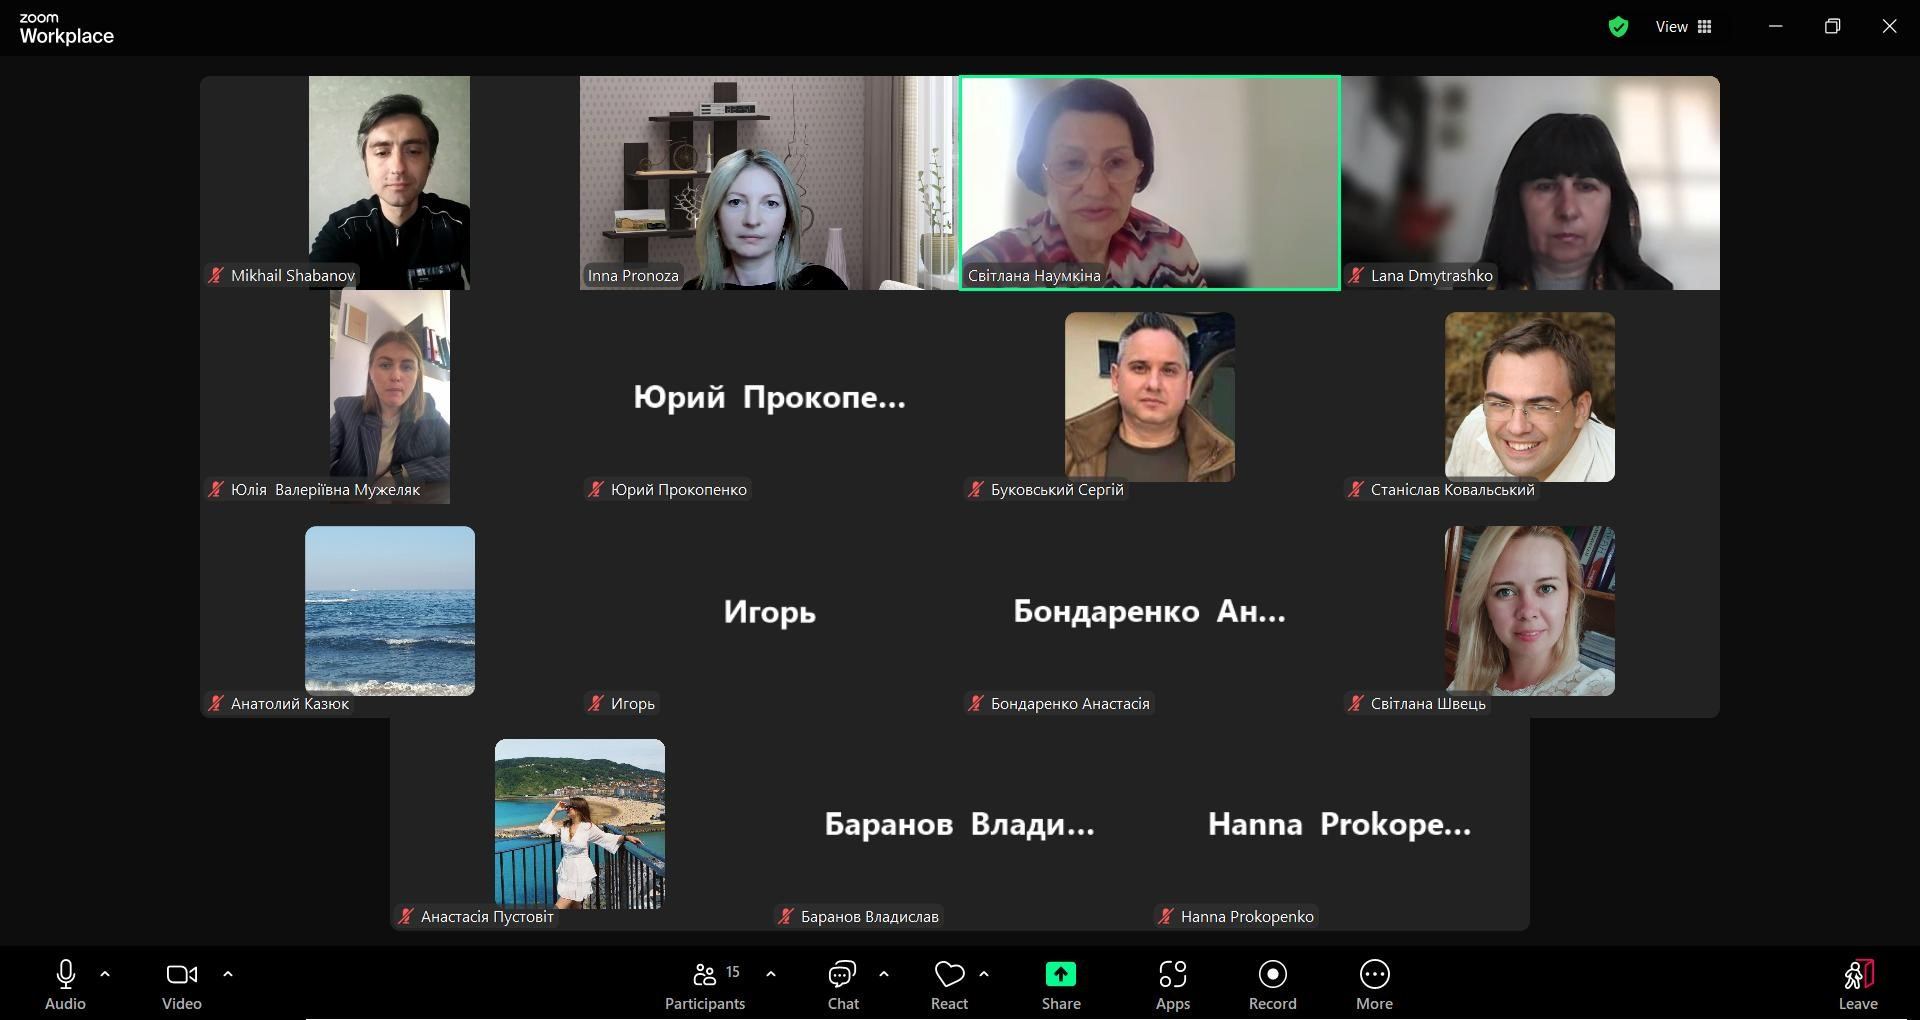Click the large Бондаренко Ан... tile name

point(1150,611)
